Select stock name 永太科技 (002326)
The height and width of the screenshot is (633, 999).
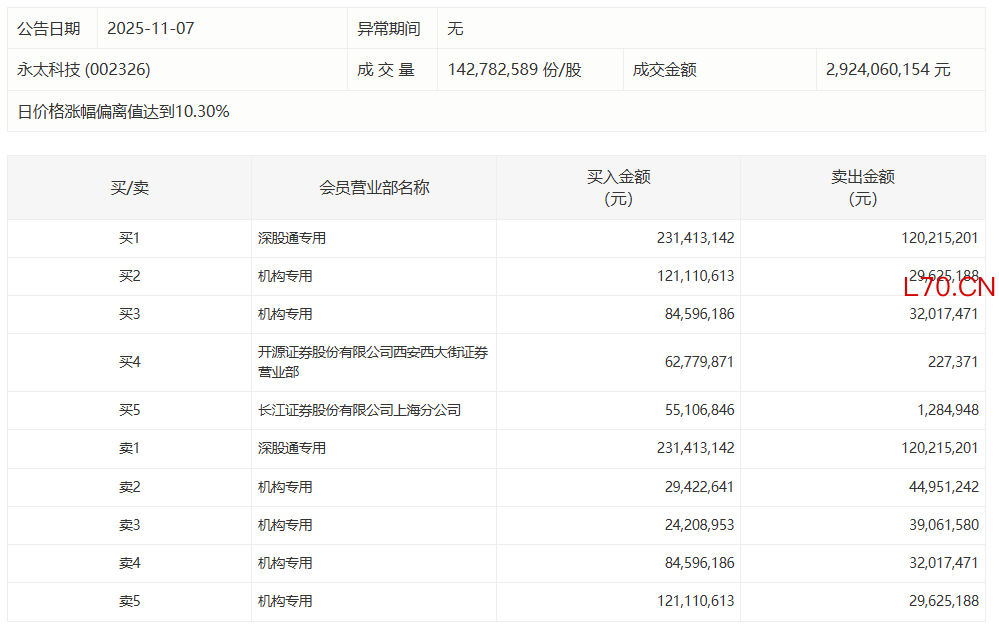point(84,70)
